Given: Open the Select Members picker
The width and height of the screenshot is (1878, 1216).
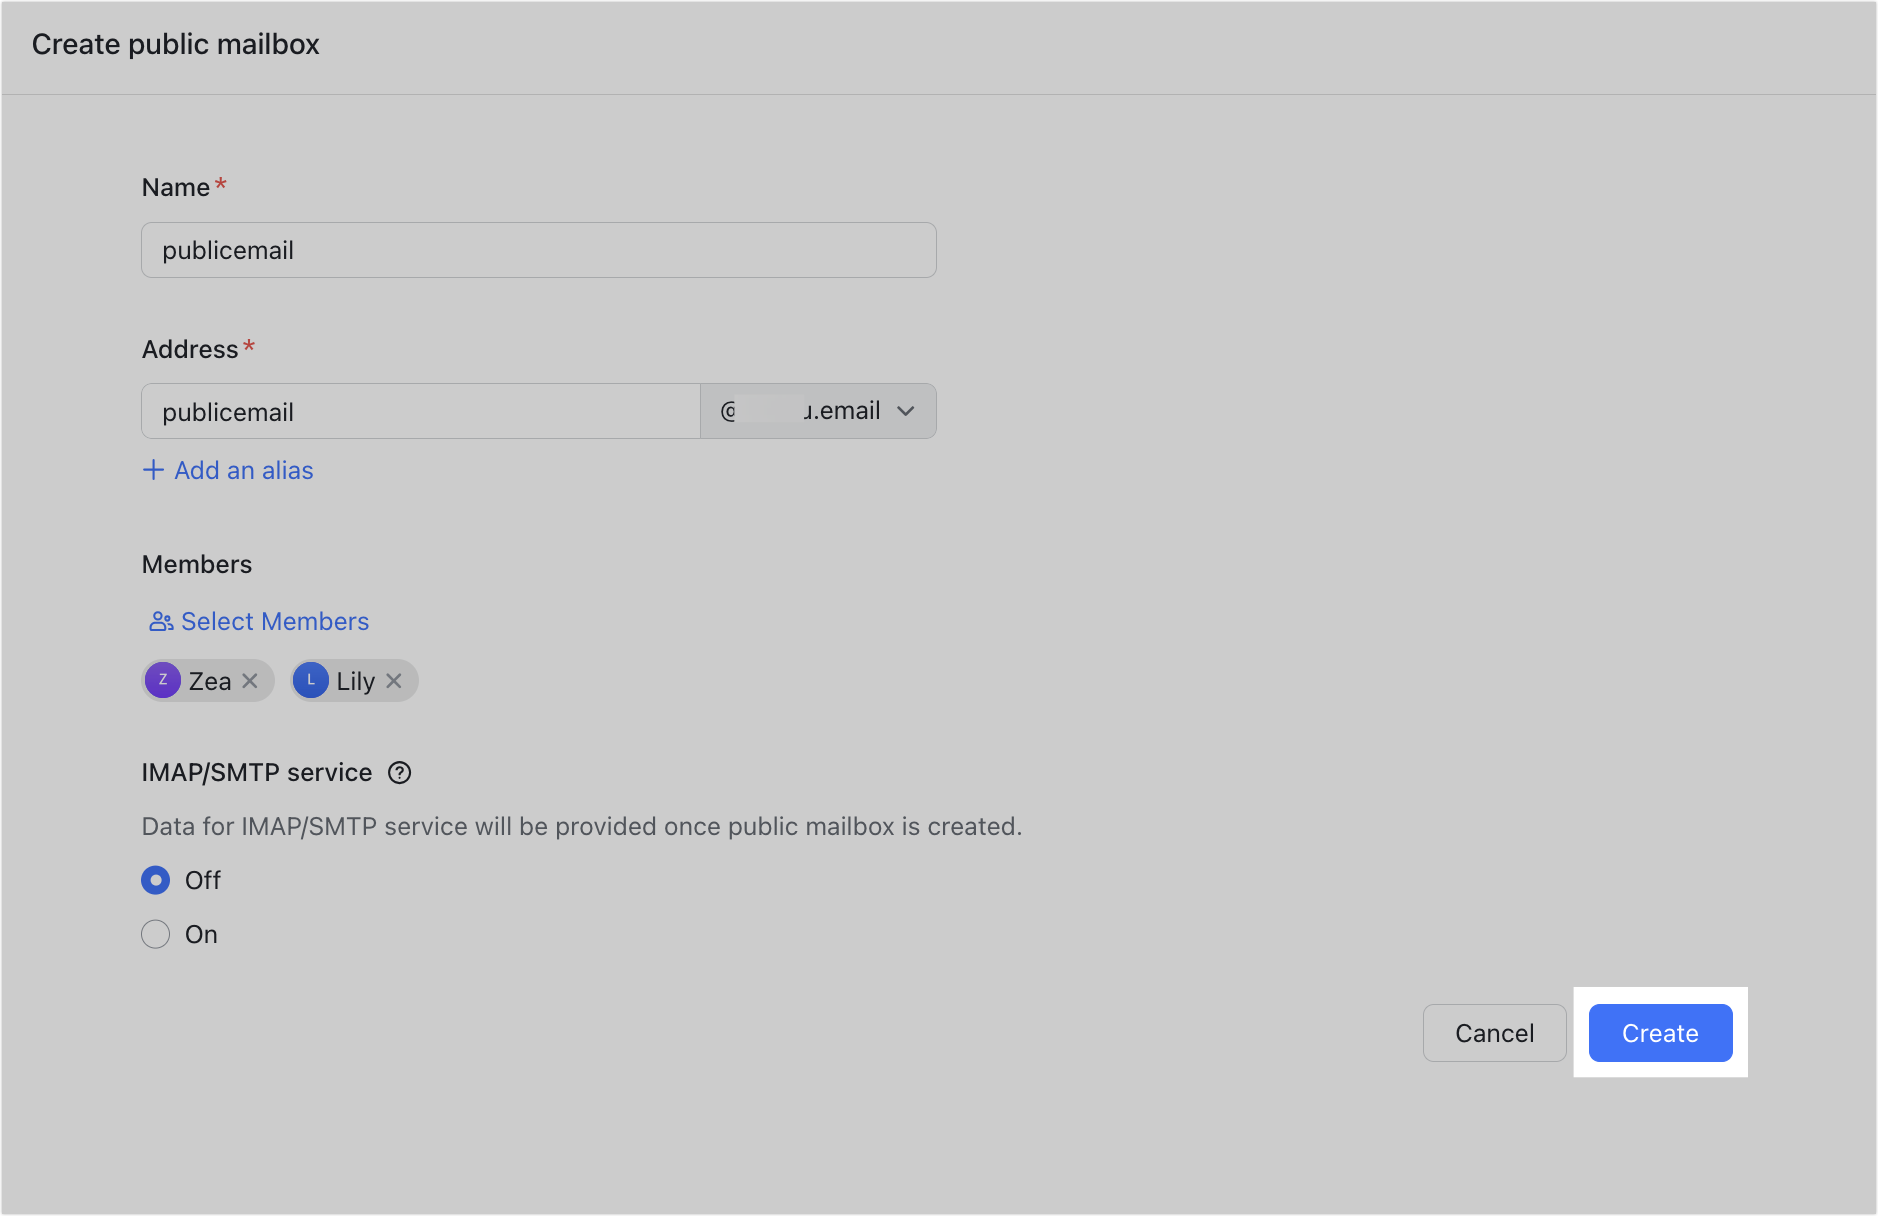Looking at the screenshot, I should point(274,621).
